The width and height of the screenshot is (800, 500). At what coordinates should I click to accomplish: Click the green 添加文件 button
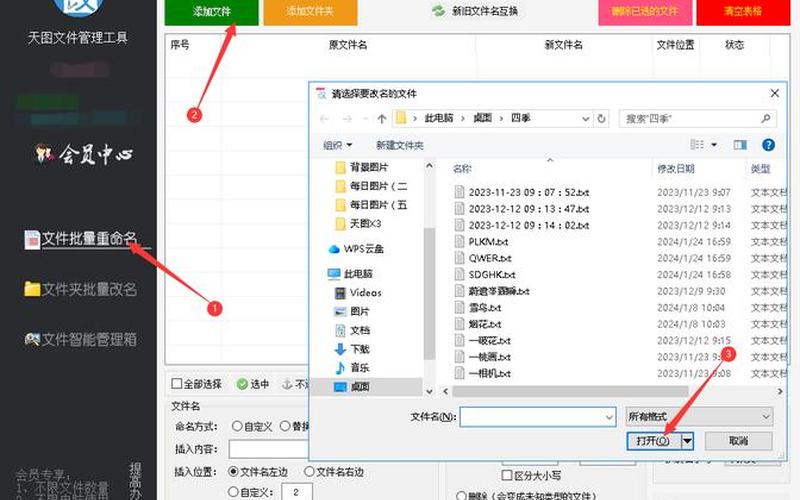[211, 11]
